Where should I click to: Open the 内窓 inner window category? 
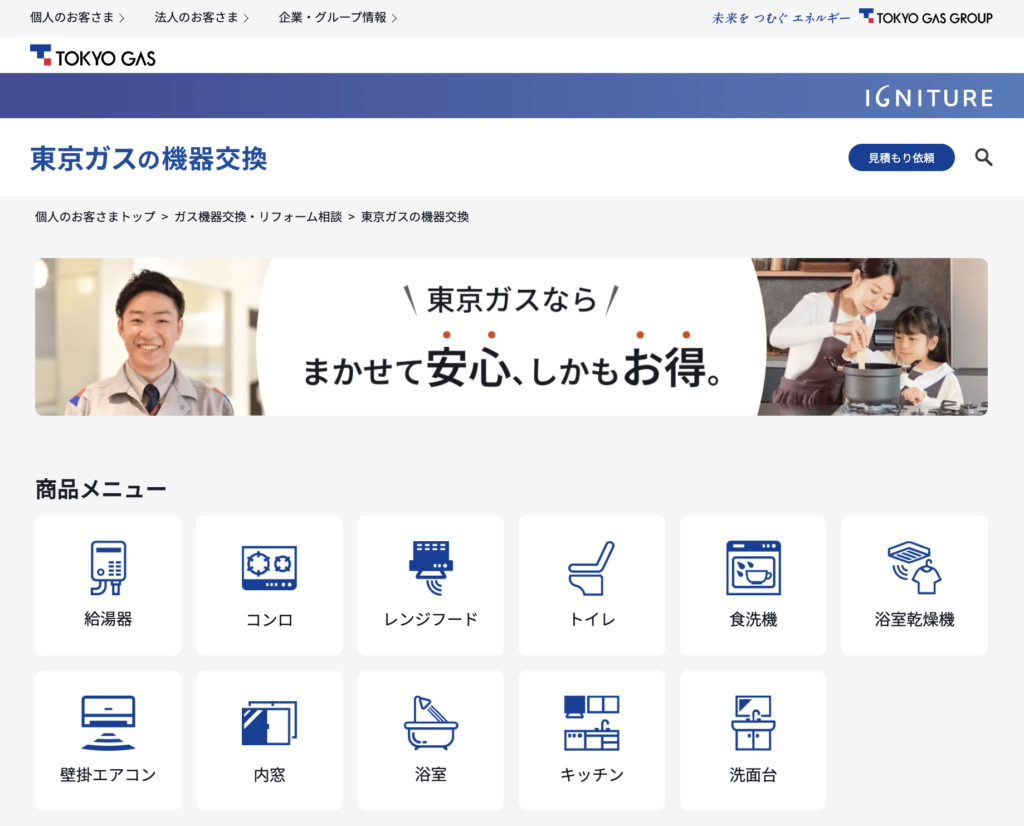269,740
